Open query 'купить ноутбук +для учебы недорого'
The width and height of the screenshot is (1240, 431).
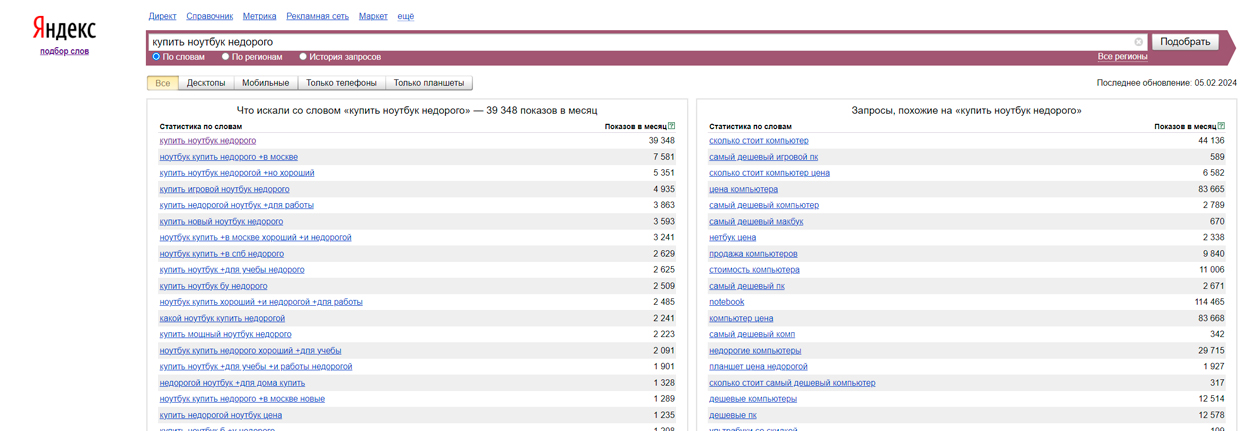232,270
